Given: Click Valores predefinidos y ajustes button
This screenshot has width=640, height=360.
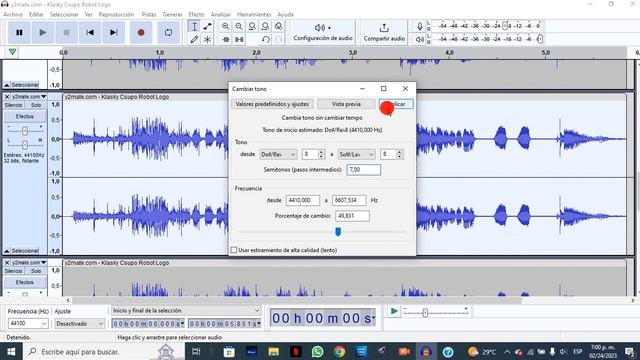Looking at the screenshot, I should pos(272,104).
